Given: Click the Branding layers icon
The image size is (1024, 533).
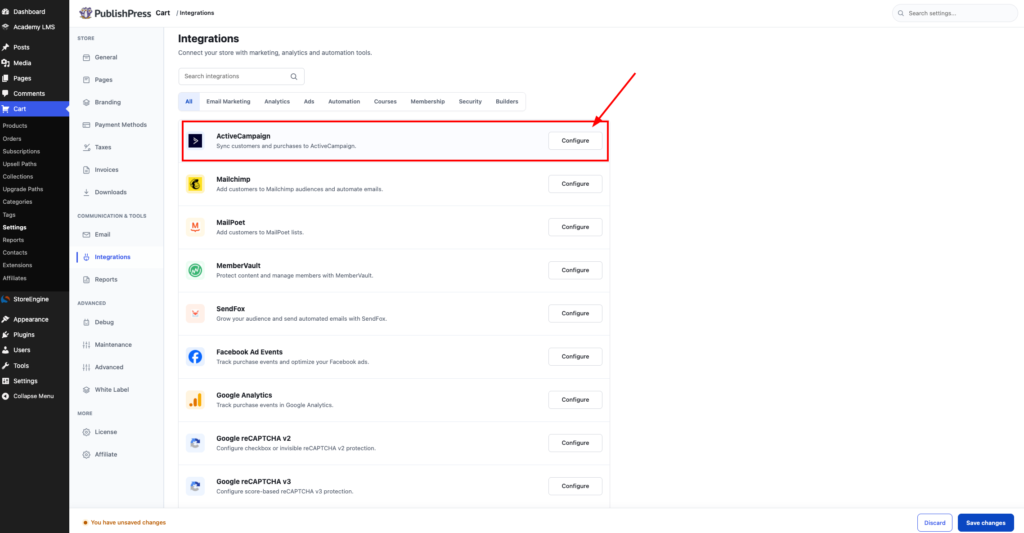Looking at the screenshot, I should click(x=86, y=103).
